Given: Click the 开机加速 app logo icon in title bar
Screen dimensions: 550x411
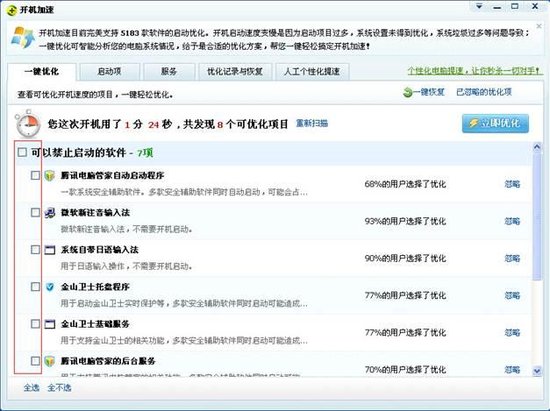Looking at the screenshot, I should (x=12, y=10).
